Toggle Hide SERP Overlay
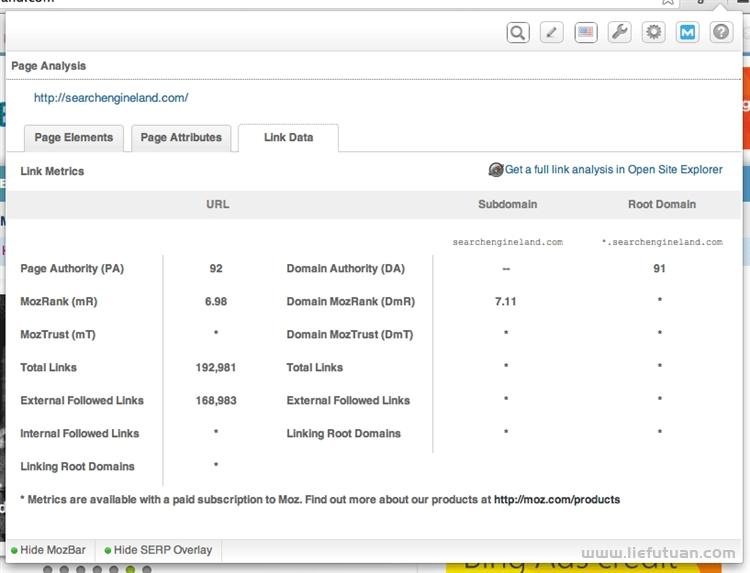This screenshot has height=573, width=750. [x=158, y=550]
